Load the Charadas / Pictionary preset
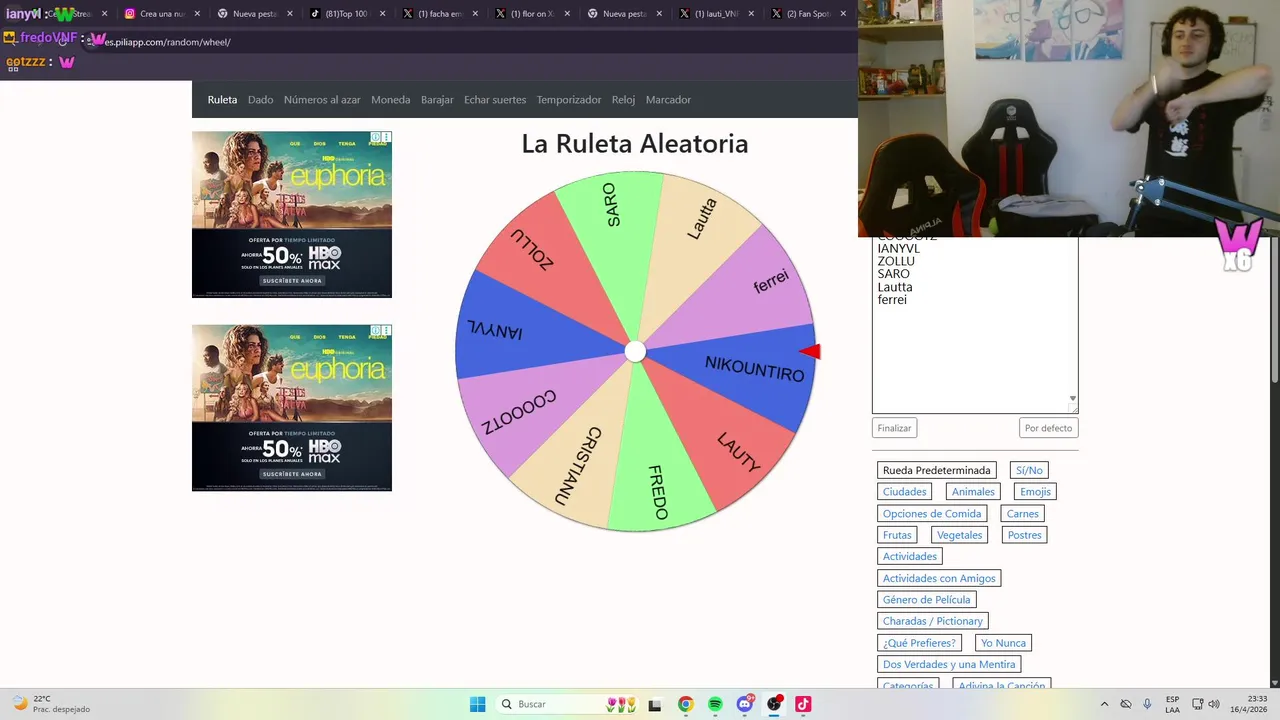 pyautogui.click(x=932, y=621)
